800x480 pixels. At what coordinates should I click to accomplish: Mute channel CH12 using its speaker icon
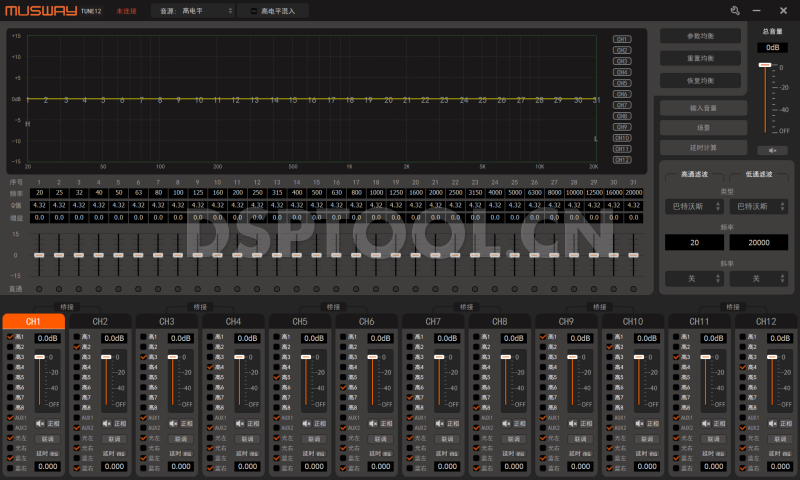772,424
